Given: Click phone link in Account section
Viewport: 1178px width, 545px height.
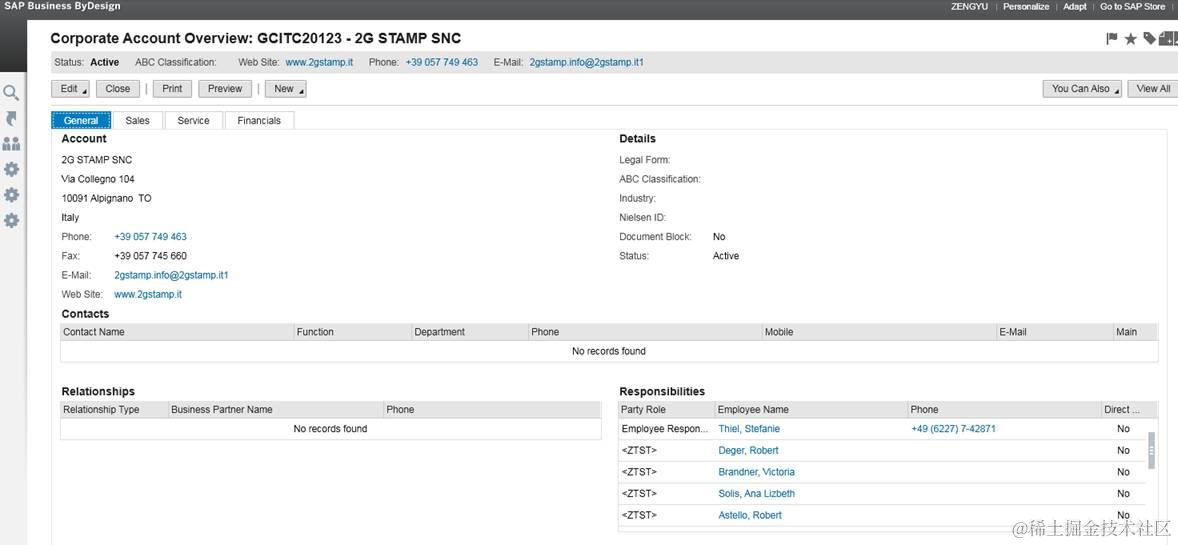Looking at the screenshot, I should pyautogui.click(x=150, y=237).
